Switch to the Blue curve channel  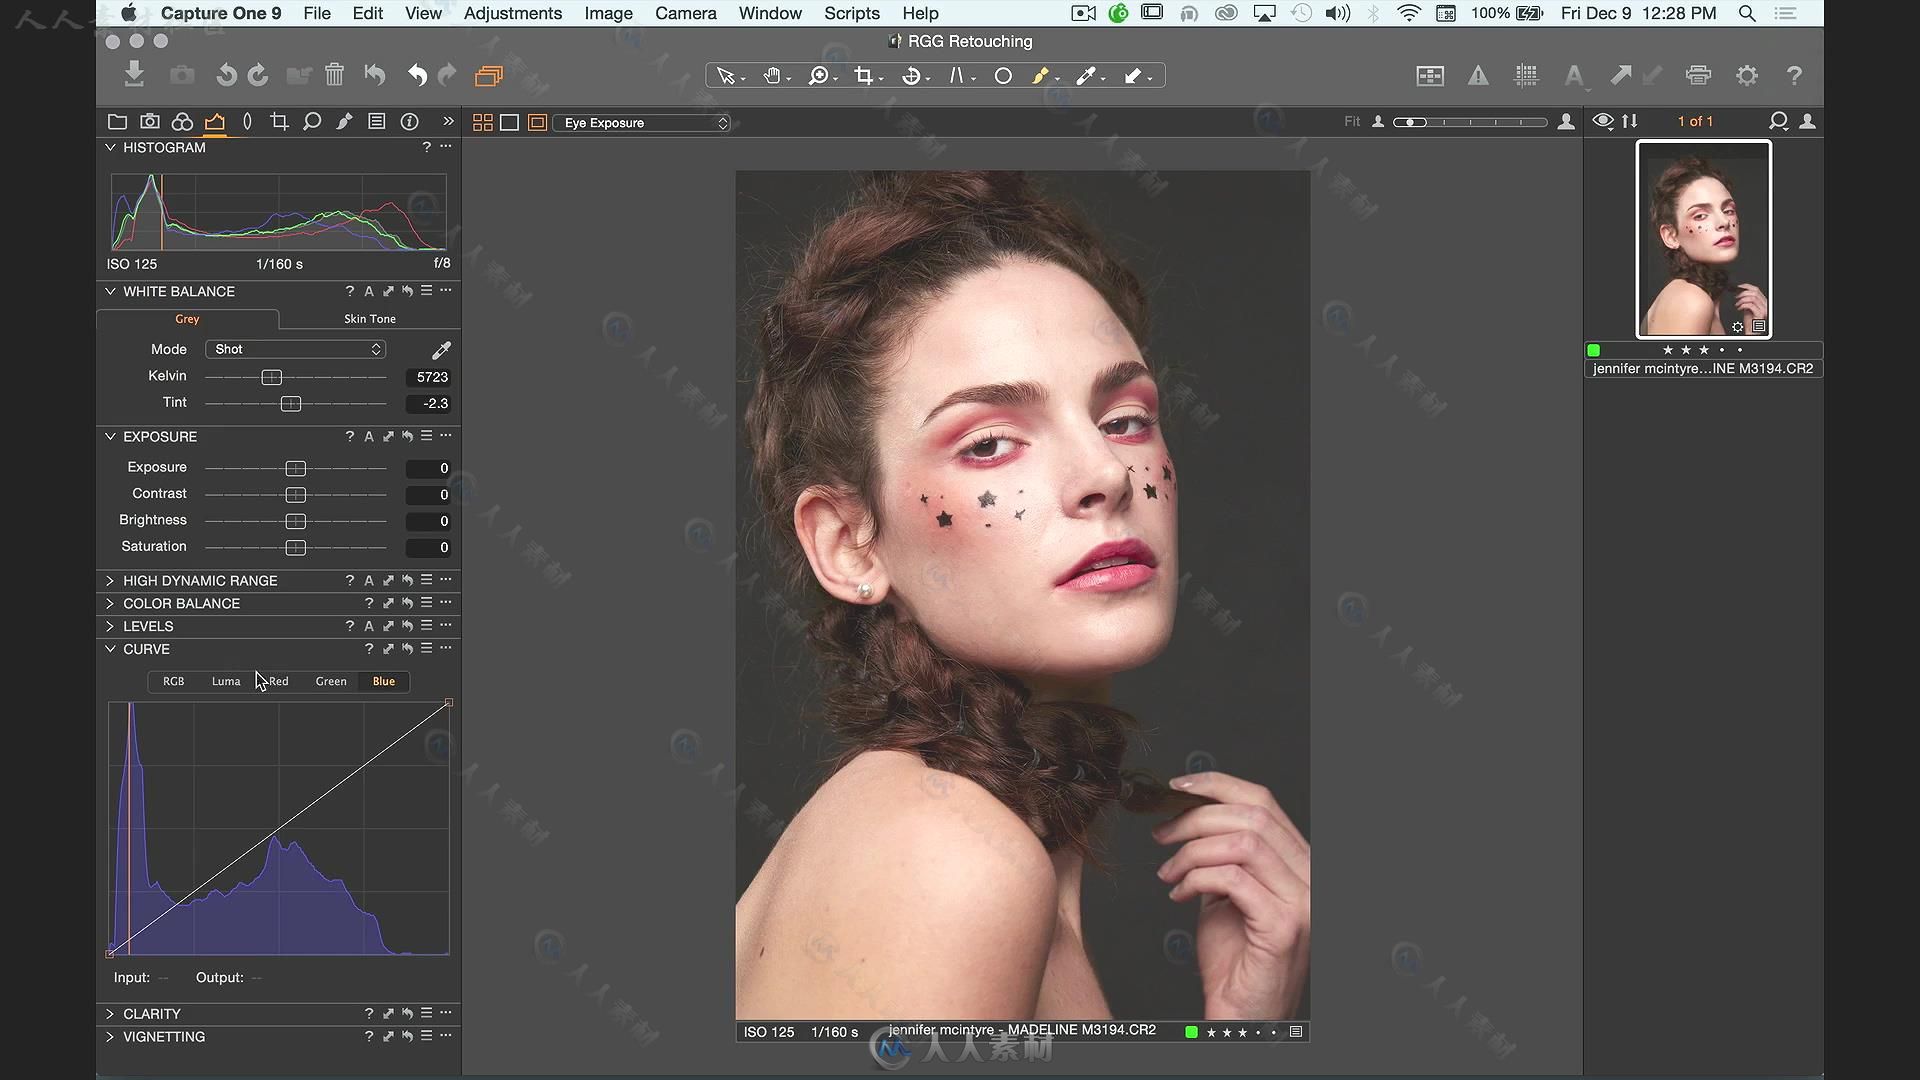pyautogui.click(x=382, y=680)
